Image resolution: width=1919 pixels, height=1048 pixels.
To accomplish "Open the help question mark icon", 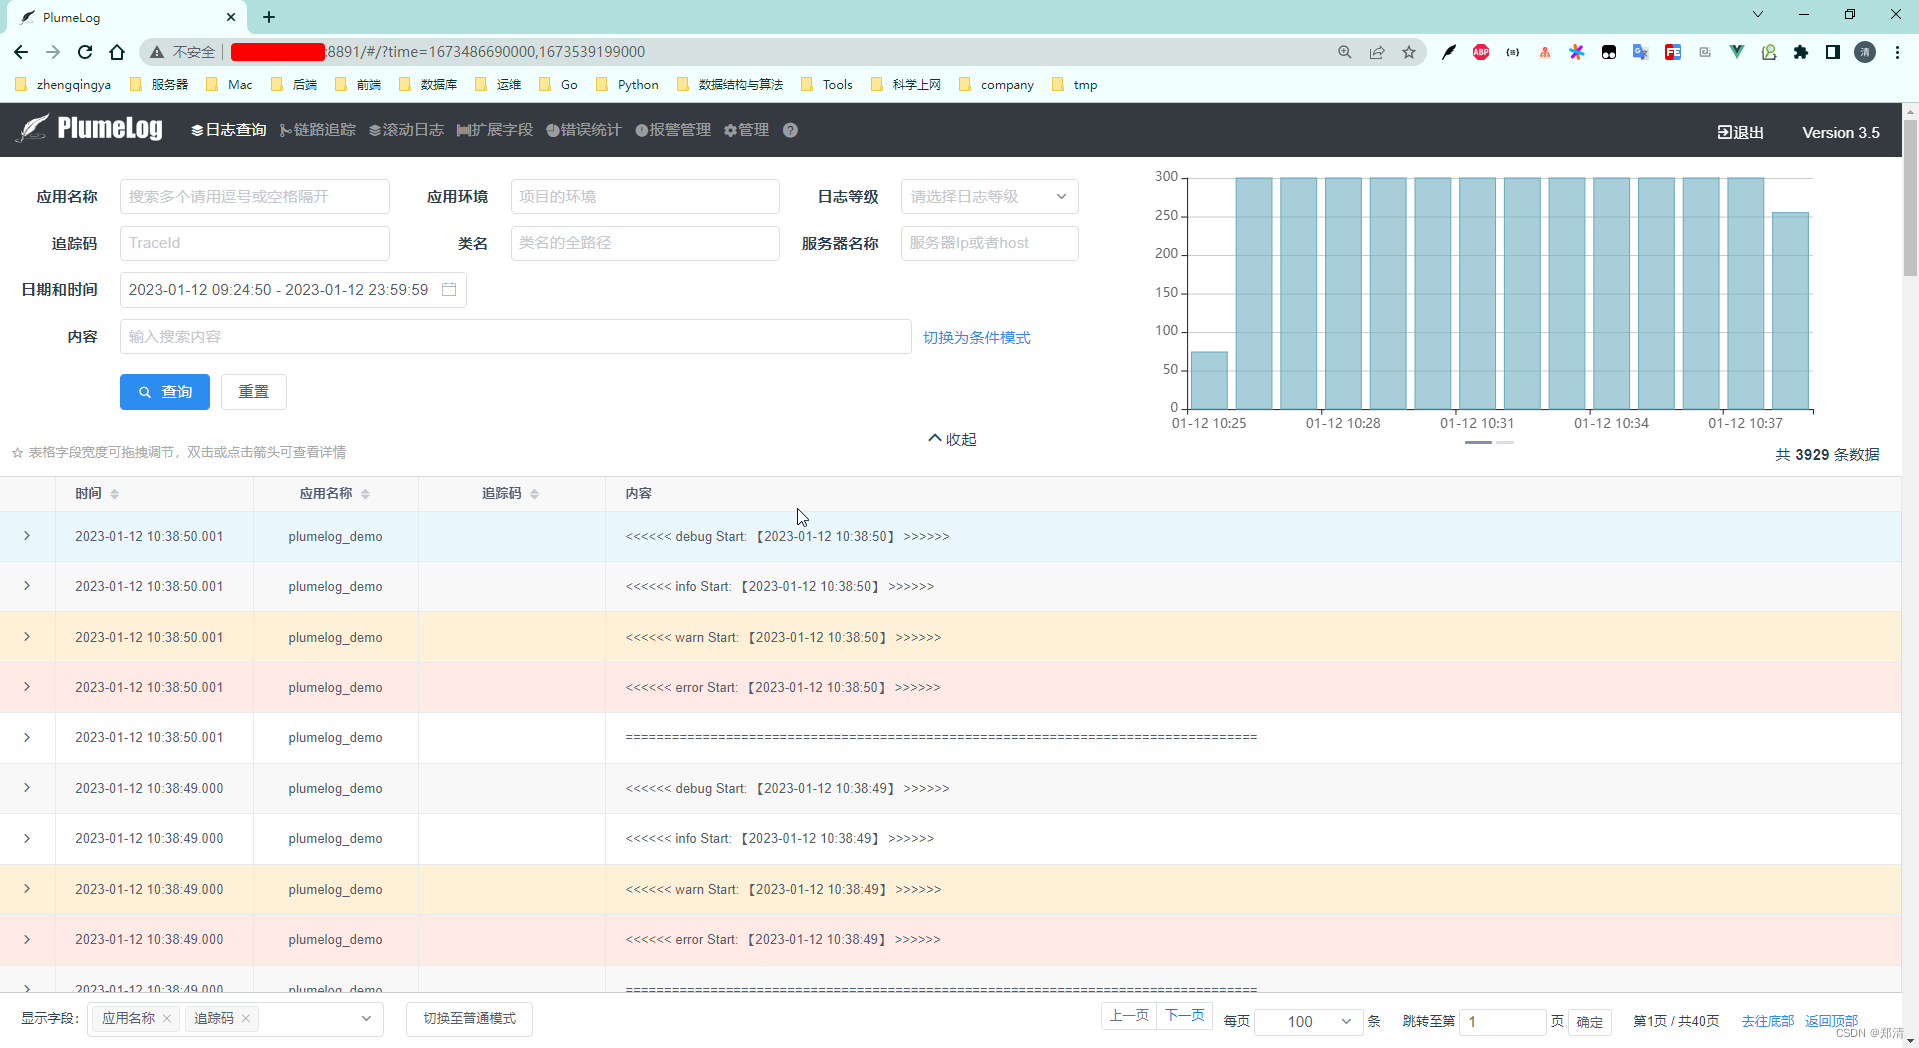I will click(x=790, y=130).
